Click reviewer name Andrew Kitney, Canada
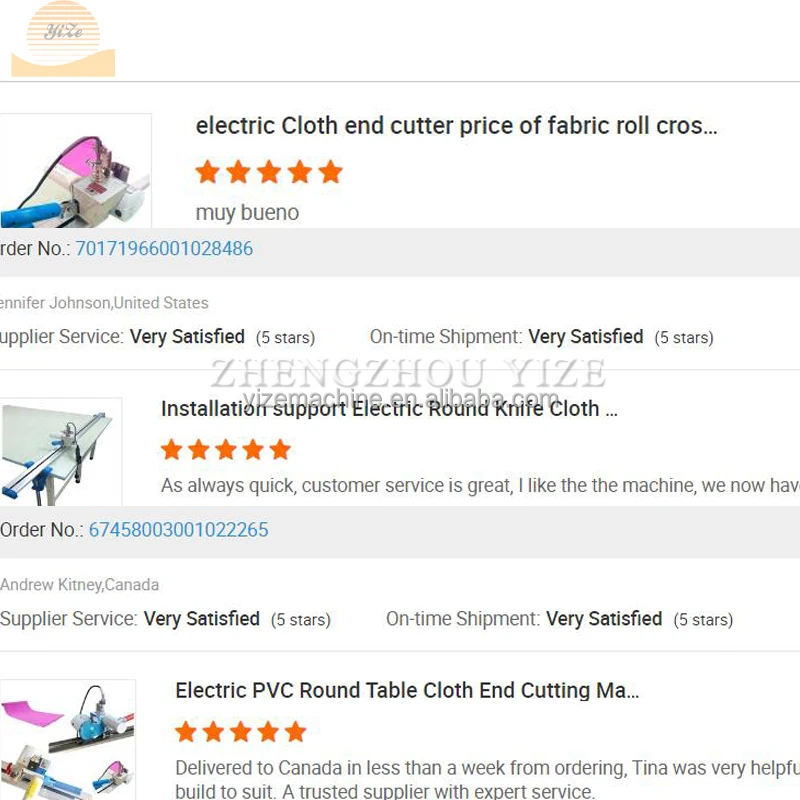 (80, 585)
